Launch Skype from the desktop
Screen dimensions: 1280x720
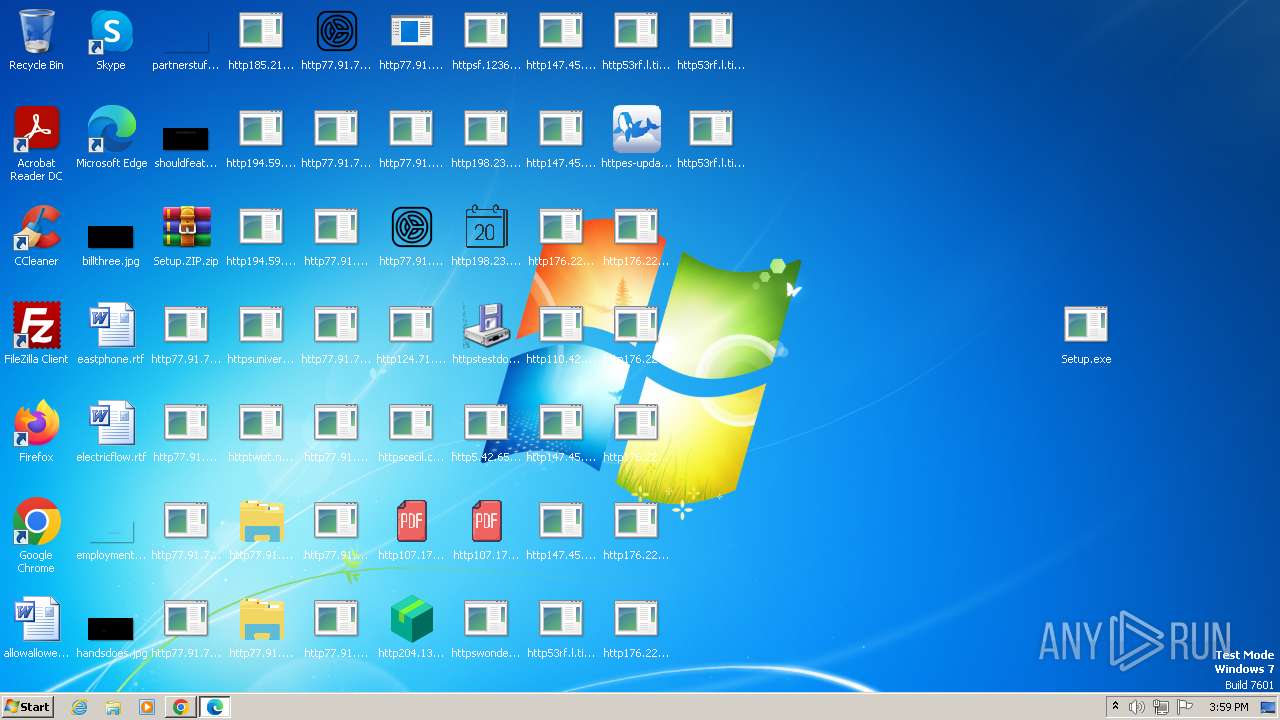tap(111, 41)
